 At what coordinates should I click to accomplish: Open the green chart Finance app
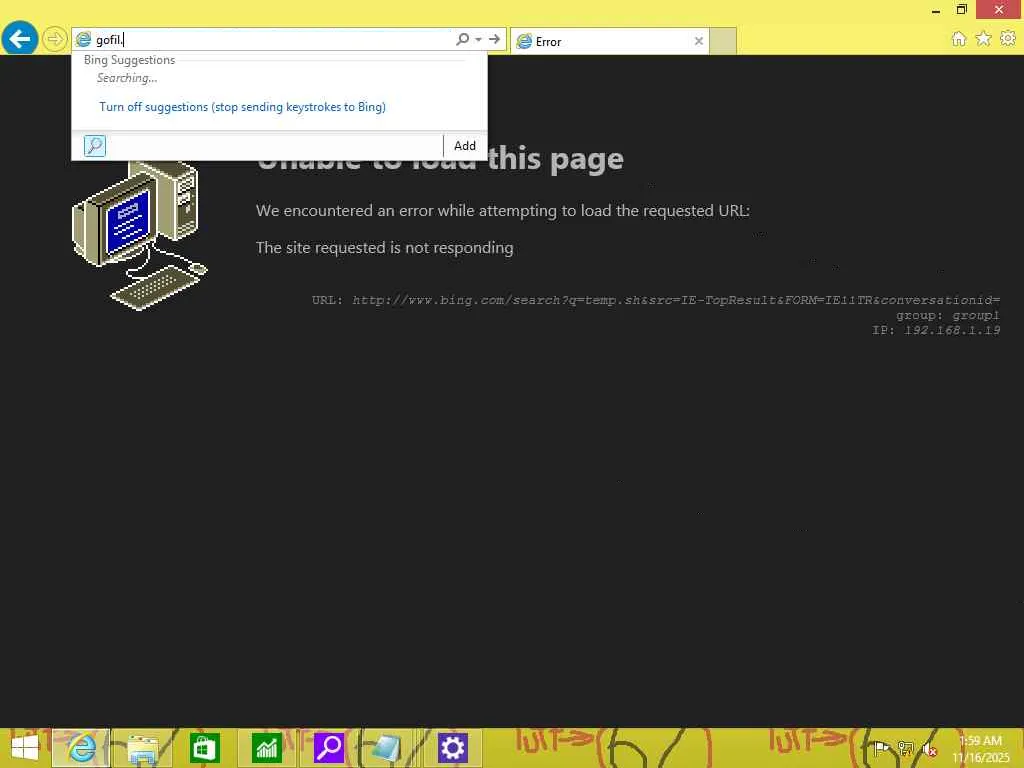coord(266,748)
